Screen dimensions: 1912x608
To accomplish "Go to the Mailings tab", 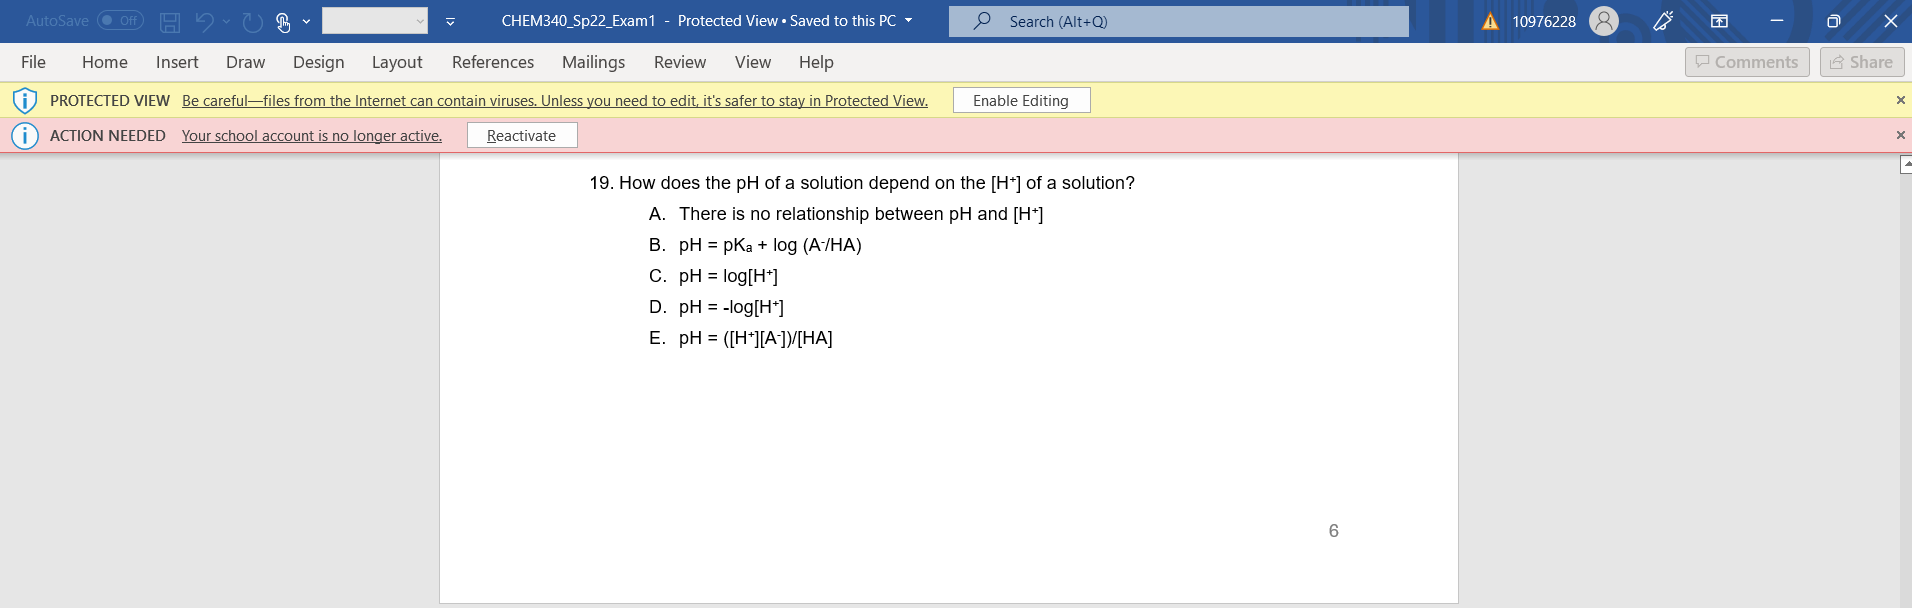I will pos(593,62).
